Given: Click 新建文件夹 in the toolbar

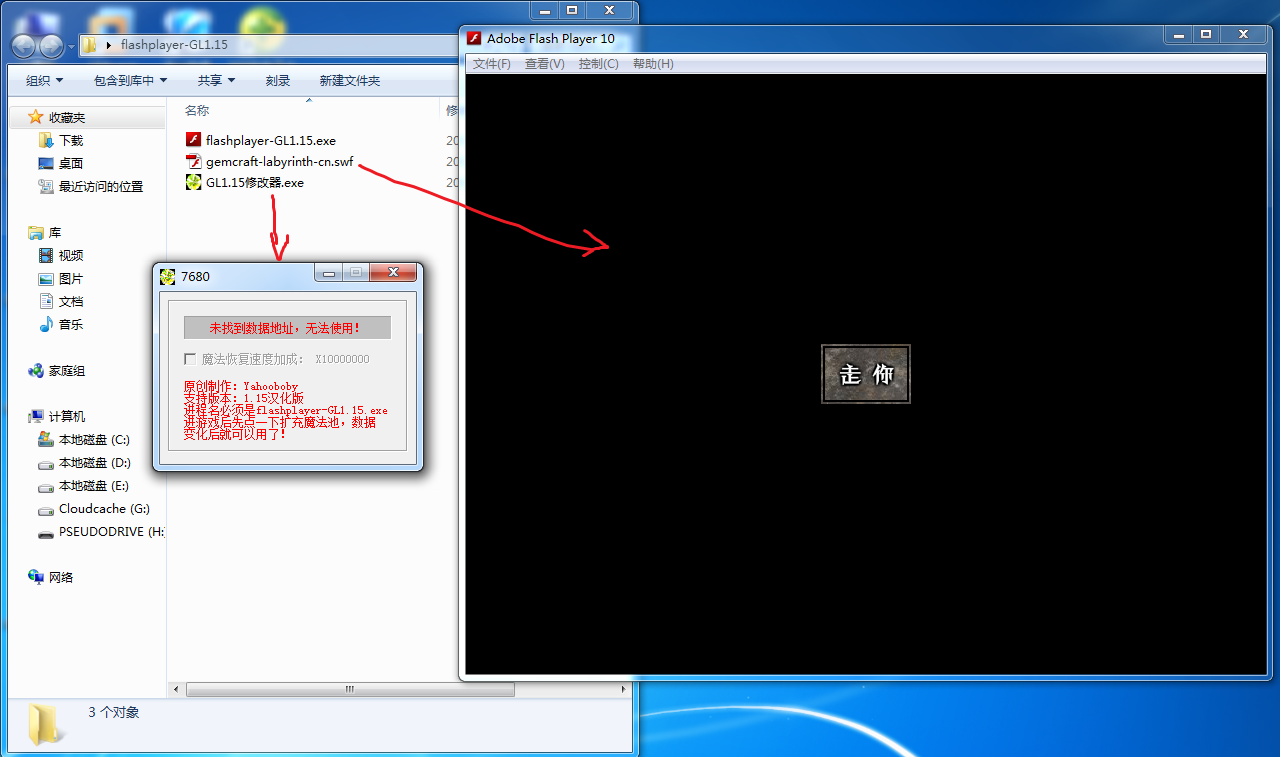Looking at the screenshot, I should [350, 80].
